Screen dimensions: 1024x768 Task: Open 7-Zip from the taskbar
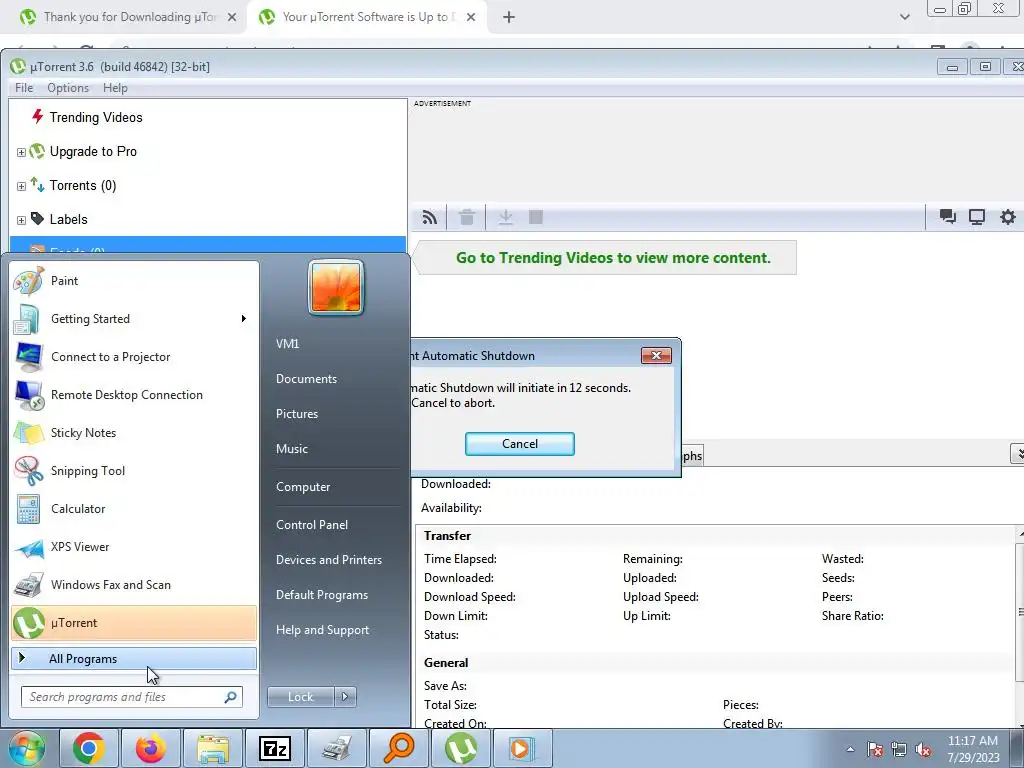pyautogui.click(x=274, y=748)
